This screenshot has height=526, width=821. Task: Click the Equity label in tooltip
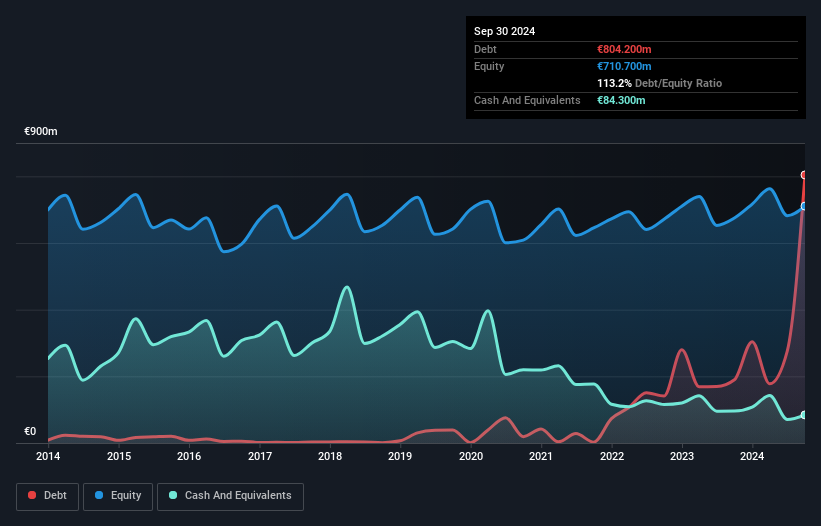tap(489, 66)
